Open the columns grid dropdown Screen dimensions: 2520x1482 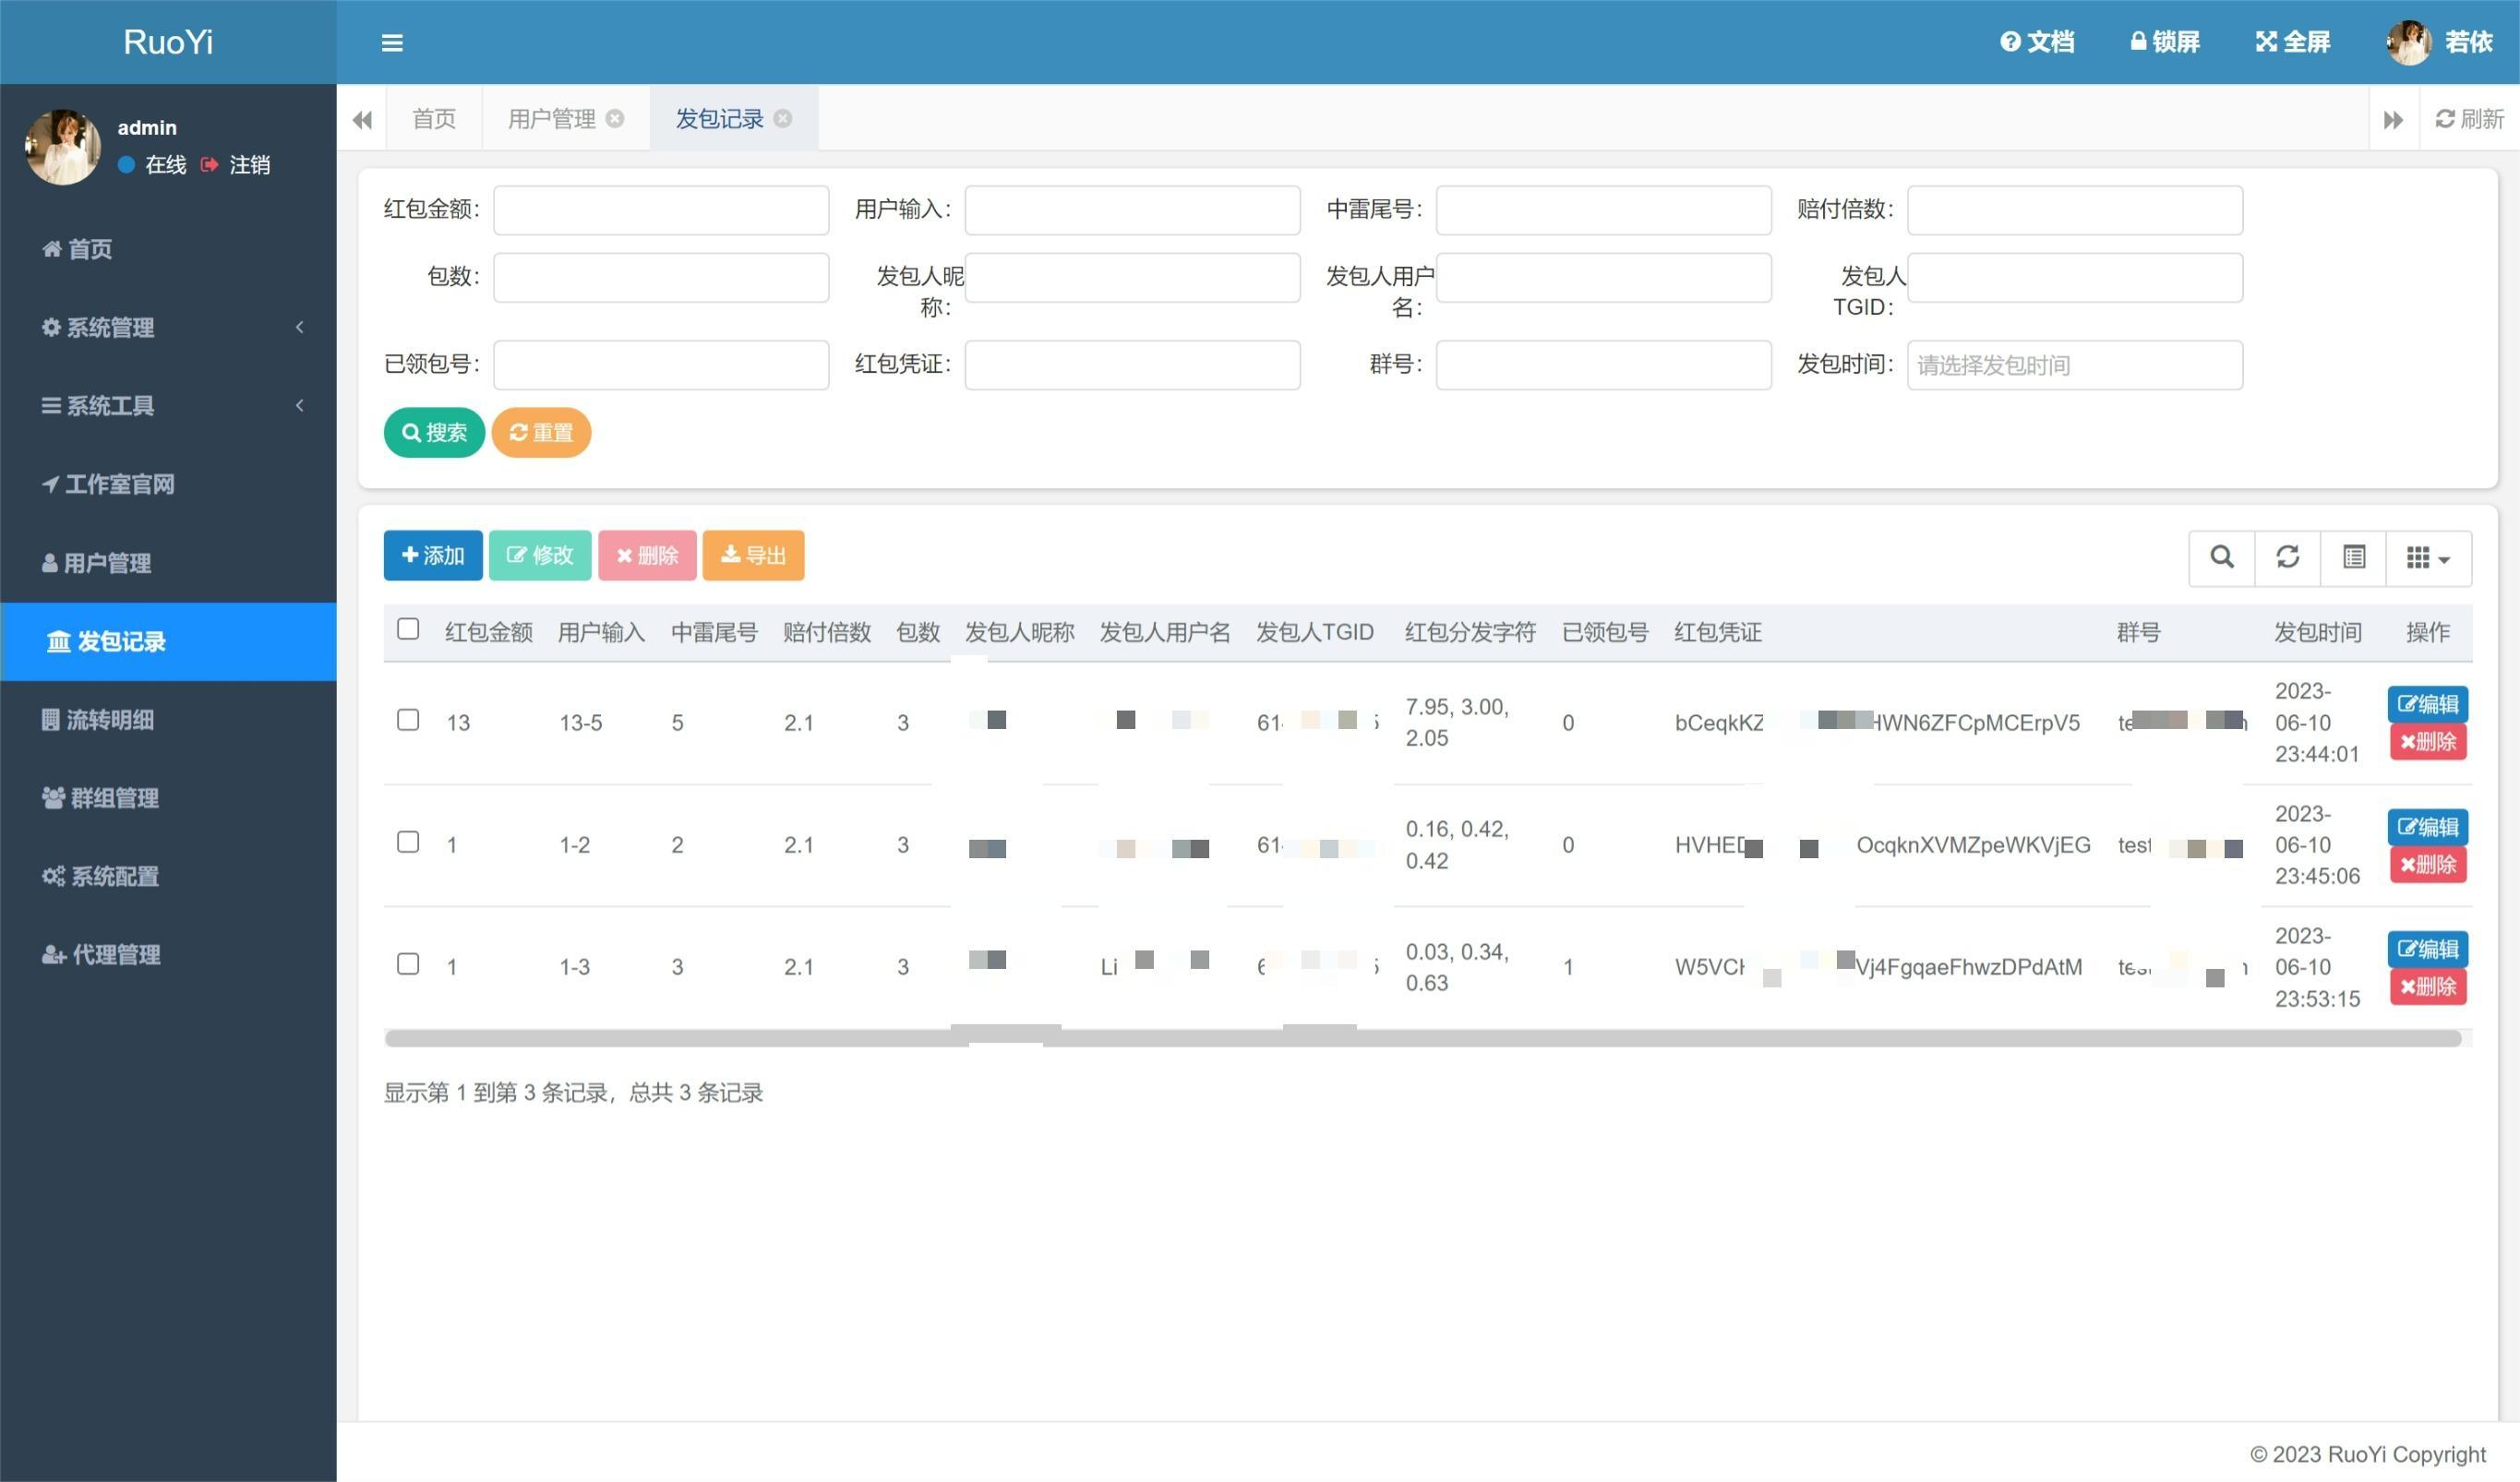[x=2428, y=557]
